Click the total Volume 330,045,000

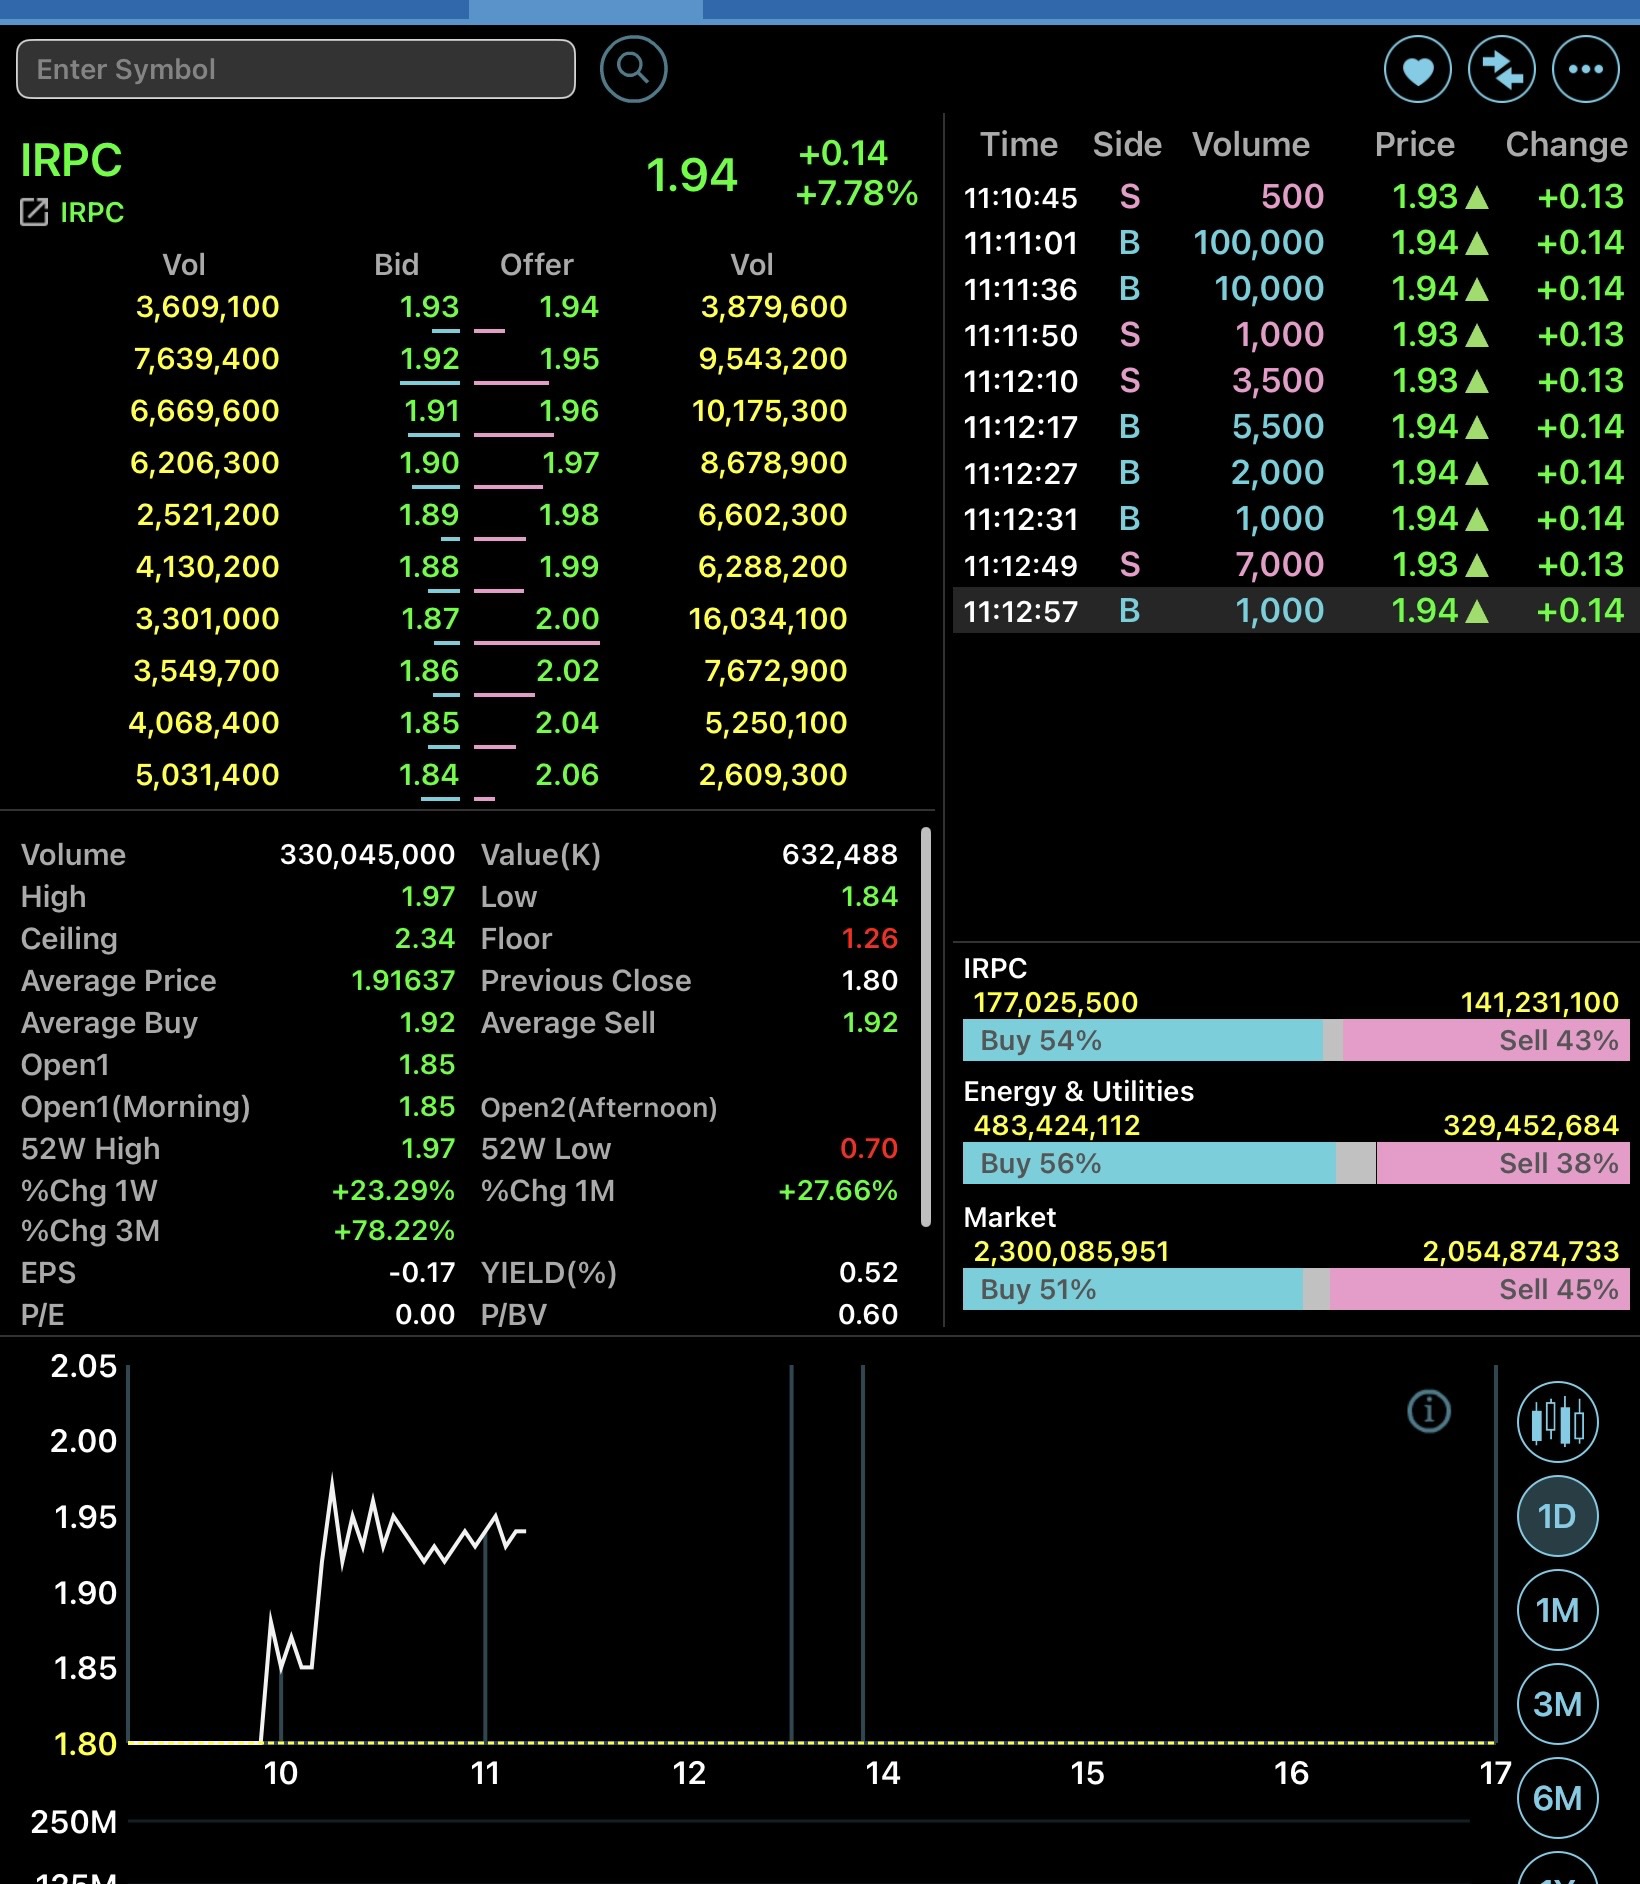point(367,854)
